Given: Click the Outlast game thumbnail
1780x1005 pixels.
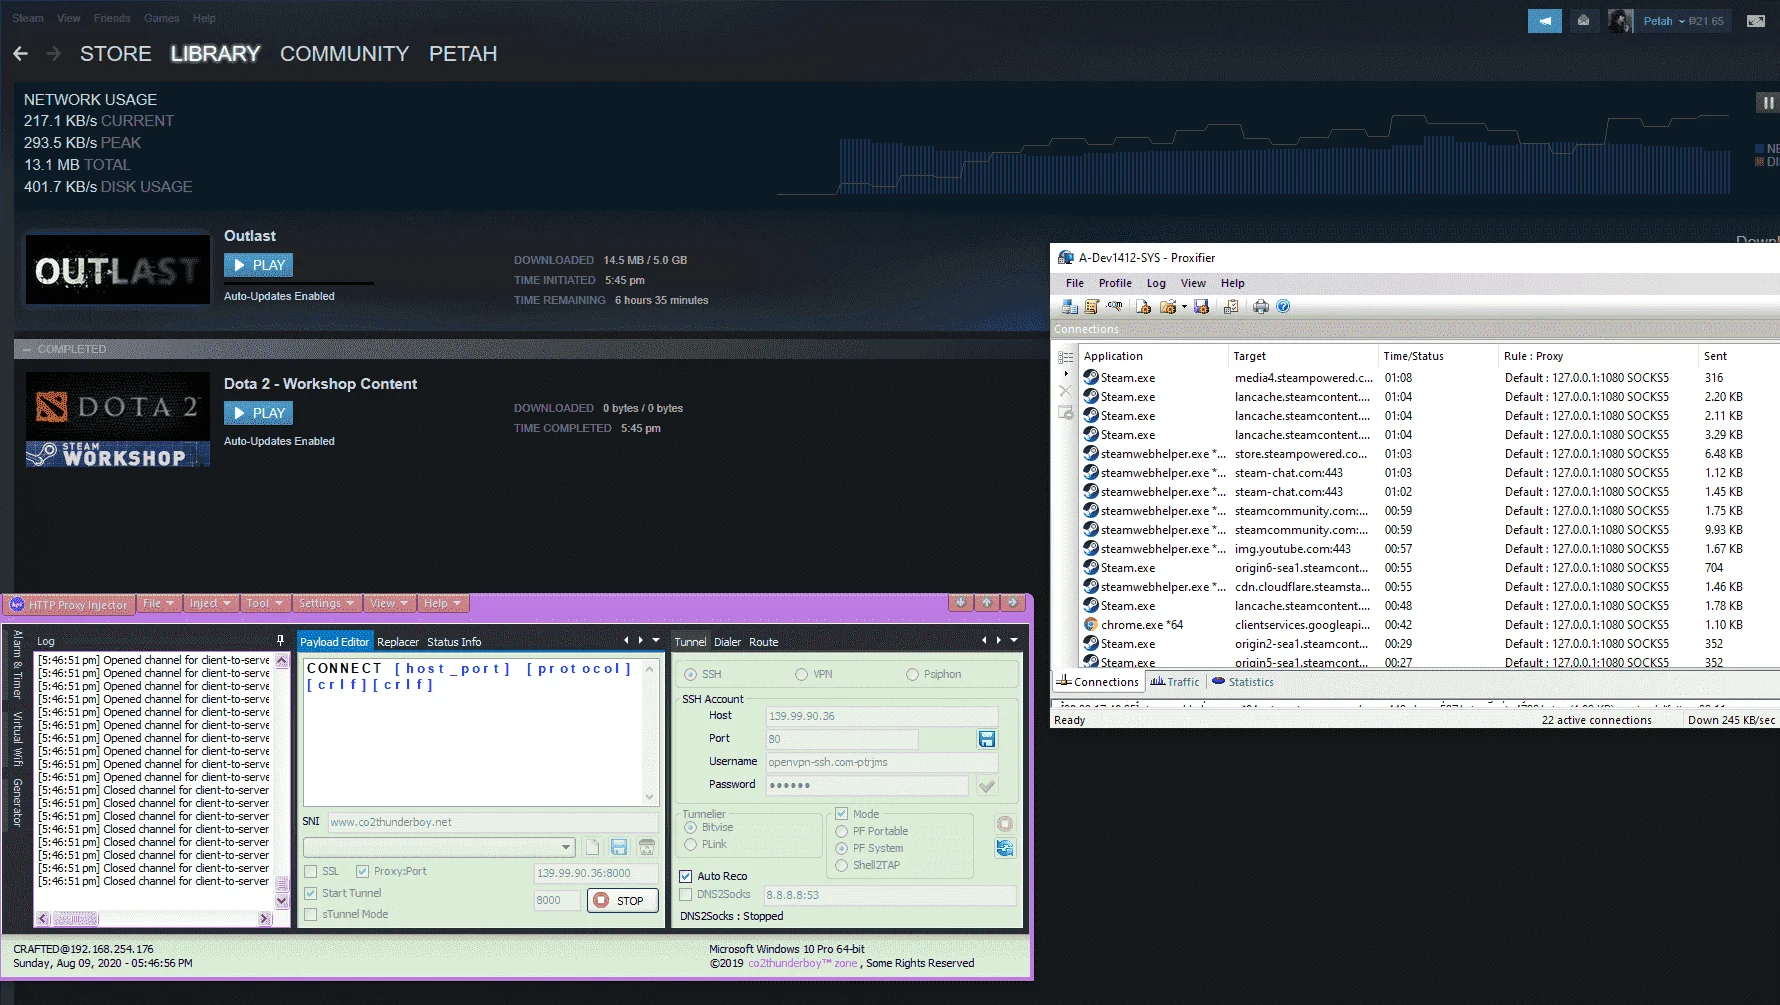Looking at the screenshot, I should [118, 270].
